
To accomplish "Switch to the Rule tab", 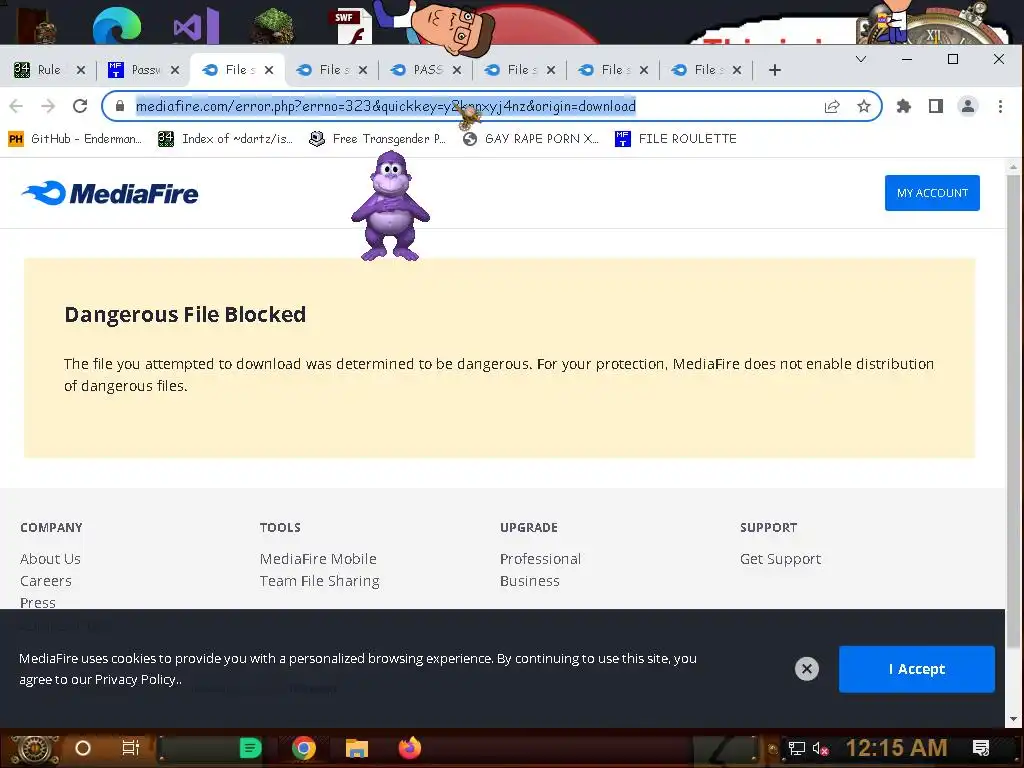I will point(48,70).
